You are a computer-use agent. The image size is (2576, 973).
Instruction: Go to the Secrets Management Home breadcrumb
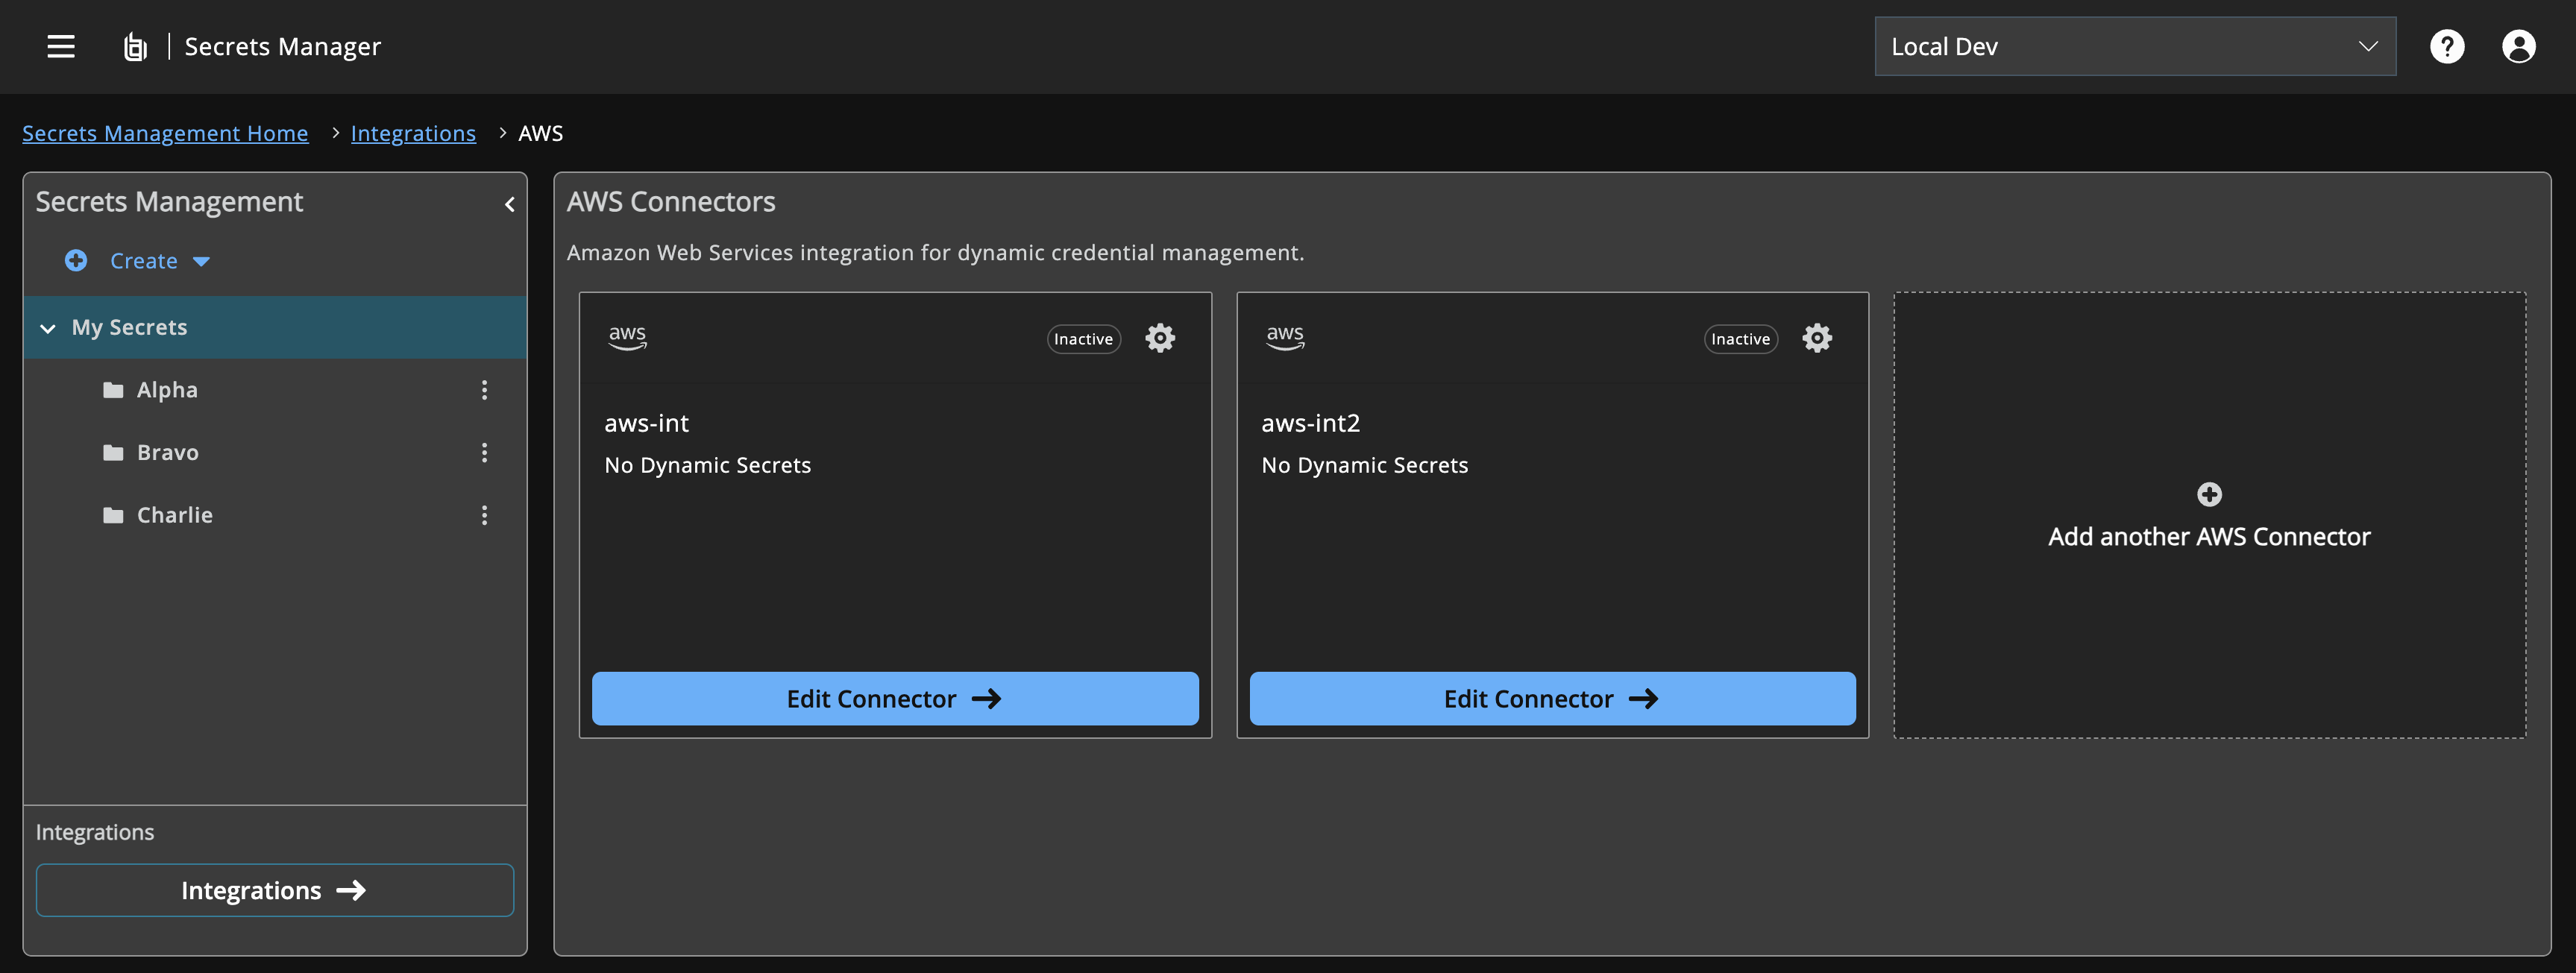(165, 133)
